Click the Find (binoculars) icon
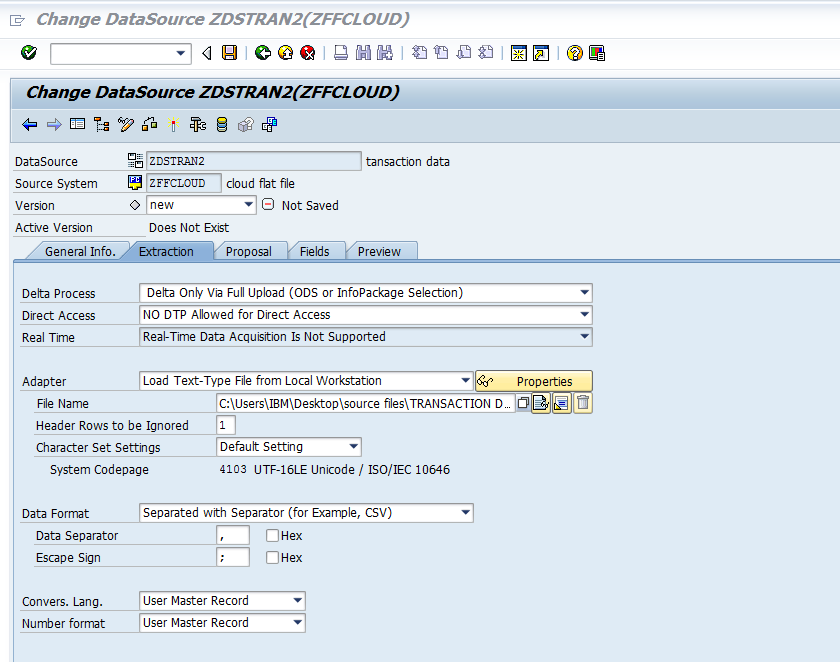 (366, 53)
